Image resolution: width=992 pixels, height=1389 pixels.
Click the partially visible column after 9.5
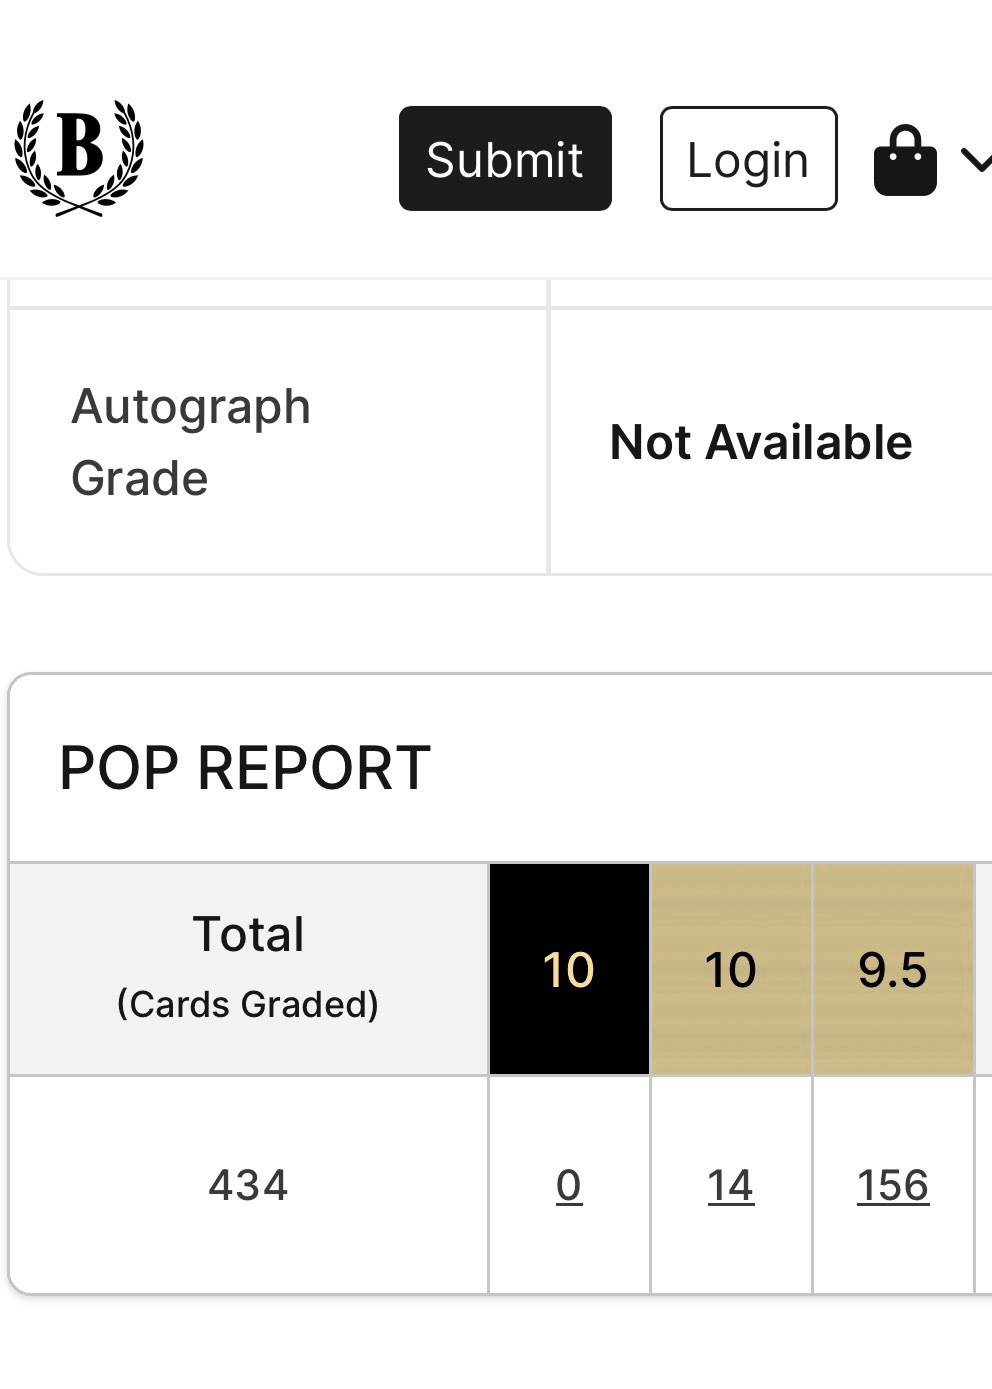click(984, 969)
